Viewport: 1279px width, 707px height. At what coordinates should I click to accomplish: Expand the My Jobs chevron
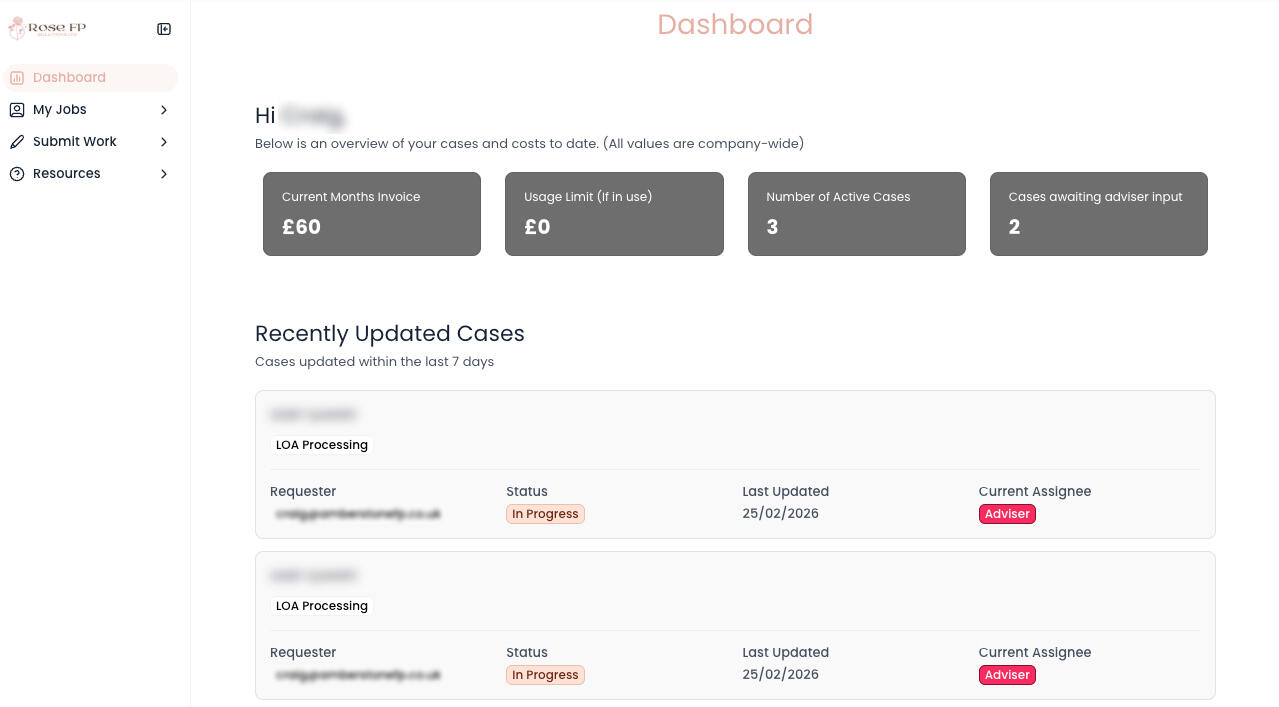(x=164, y=110)
